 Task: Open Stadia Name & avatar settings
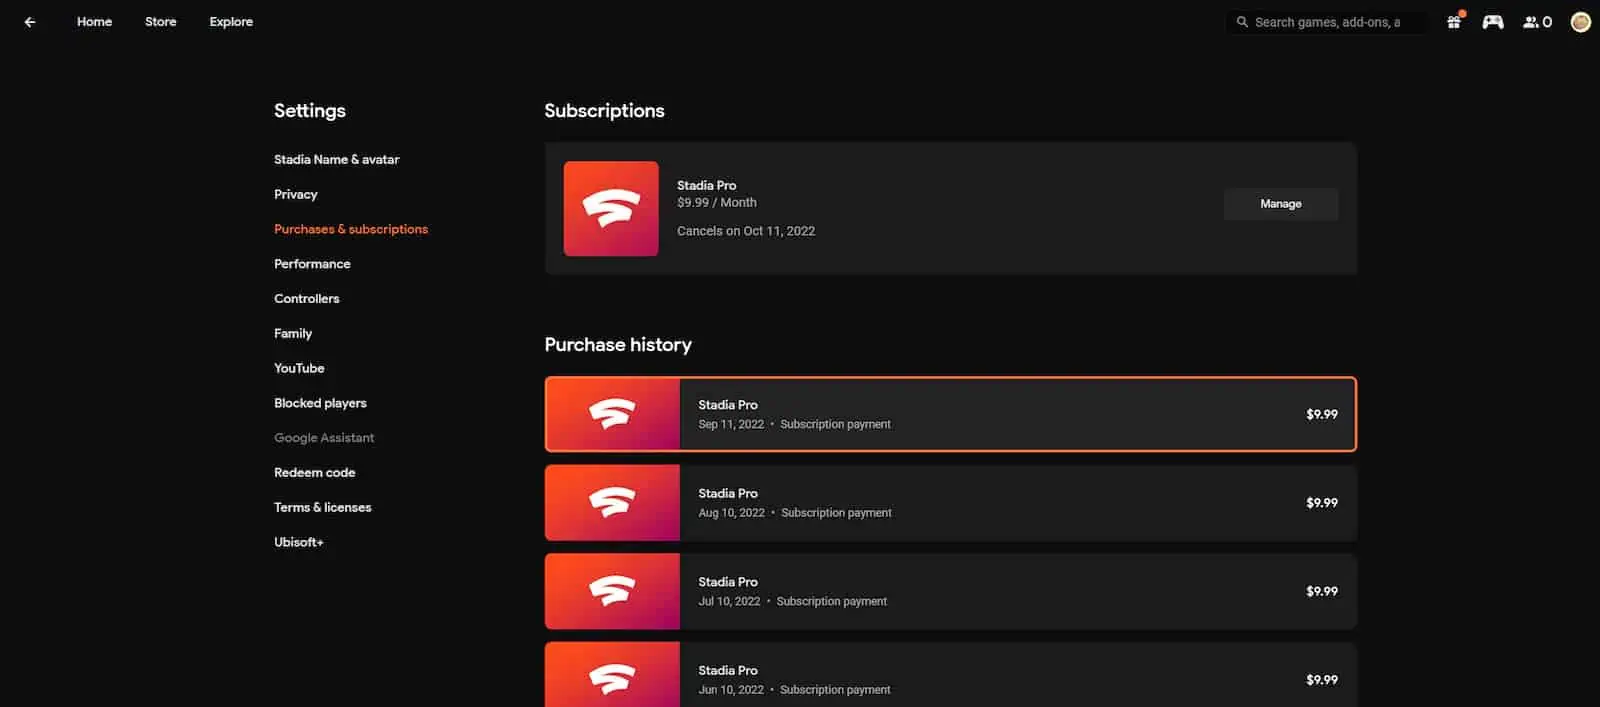pyautogui.click(x=337, y=159)
